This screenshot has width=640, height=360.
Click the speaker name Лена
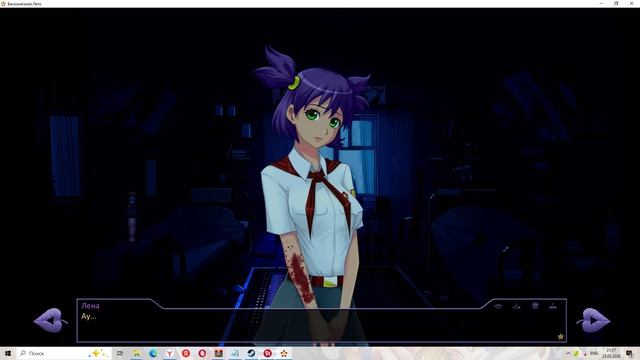[90, 306]
